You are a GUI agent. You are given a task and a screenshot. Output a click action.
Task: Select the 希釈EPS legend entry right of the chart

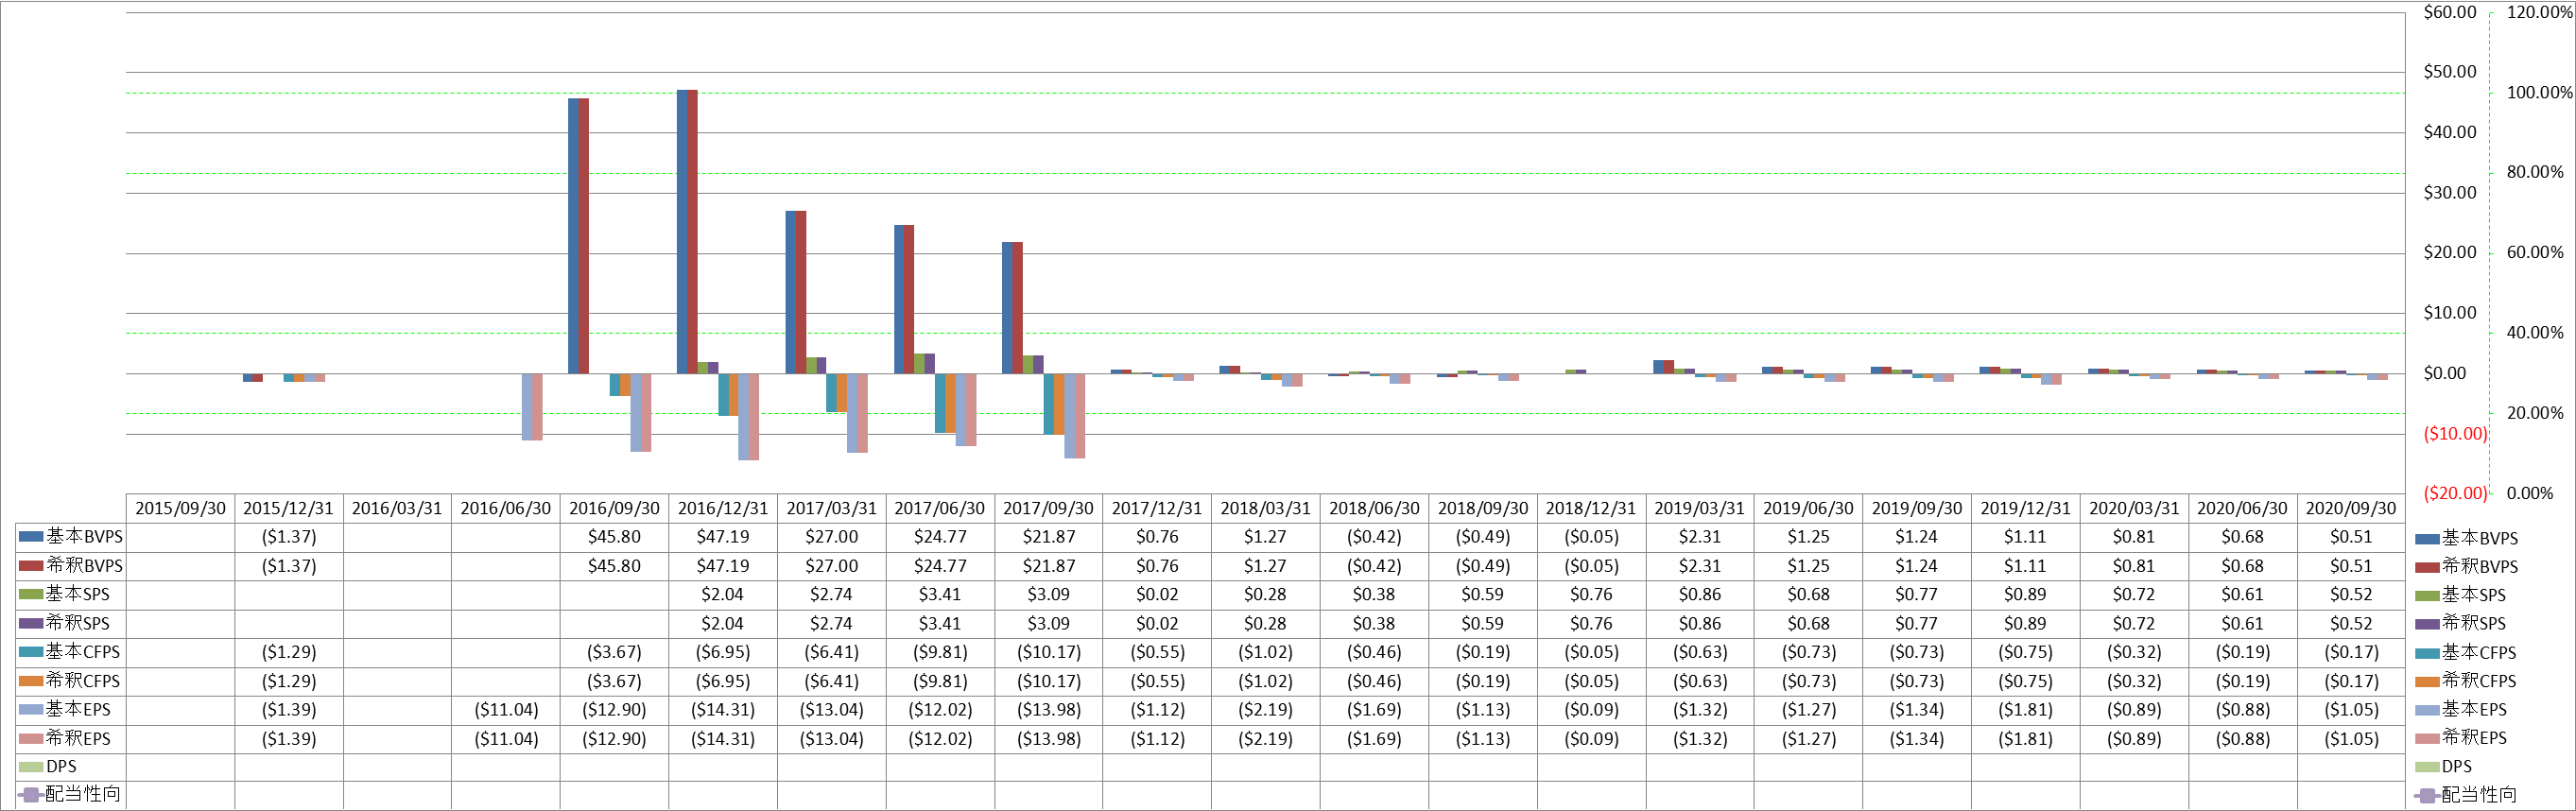[x=2460, y=737]
